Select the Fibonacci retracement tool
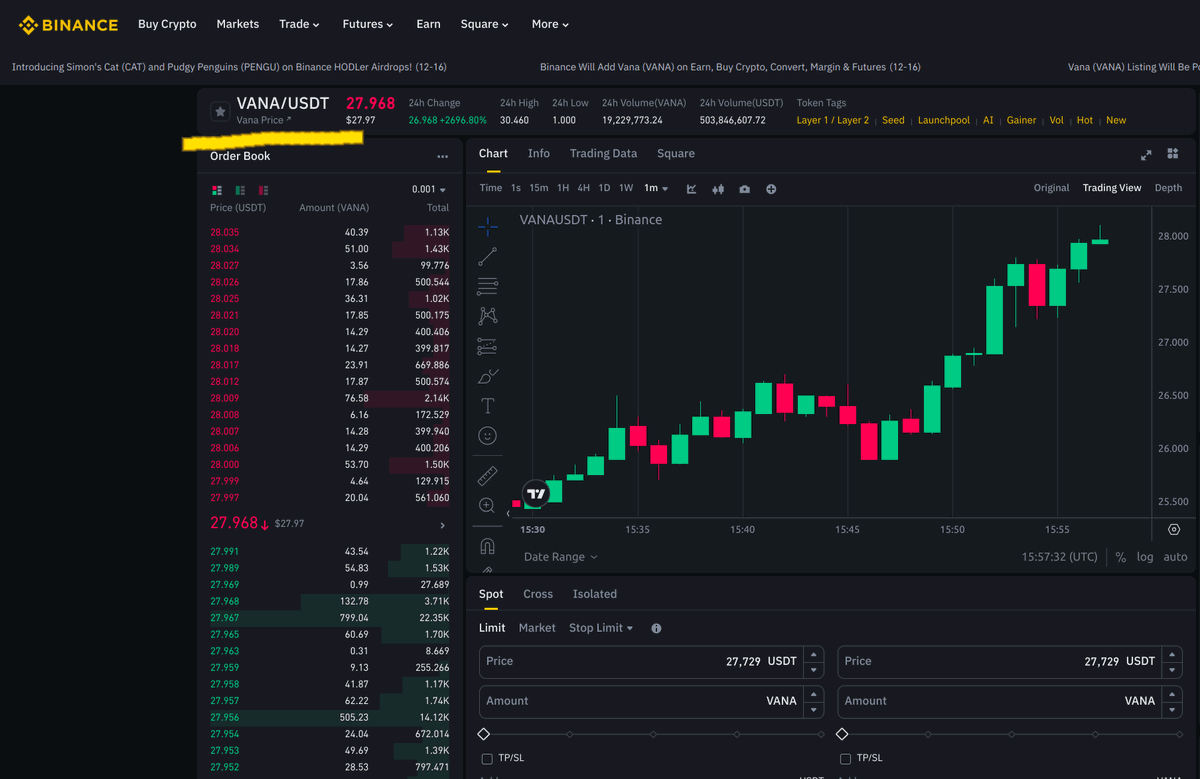 [x=487, y=286]
